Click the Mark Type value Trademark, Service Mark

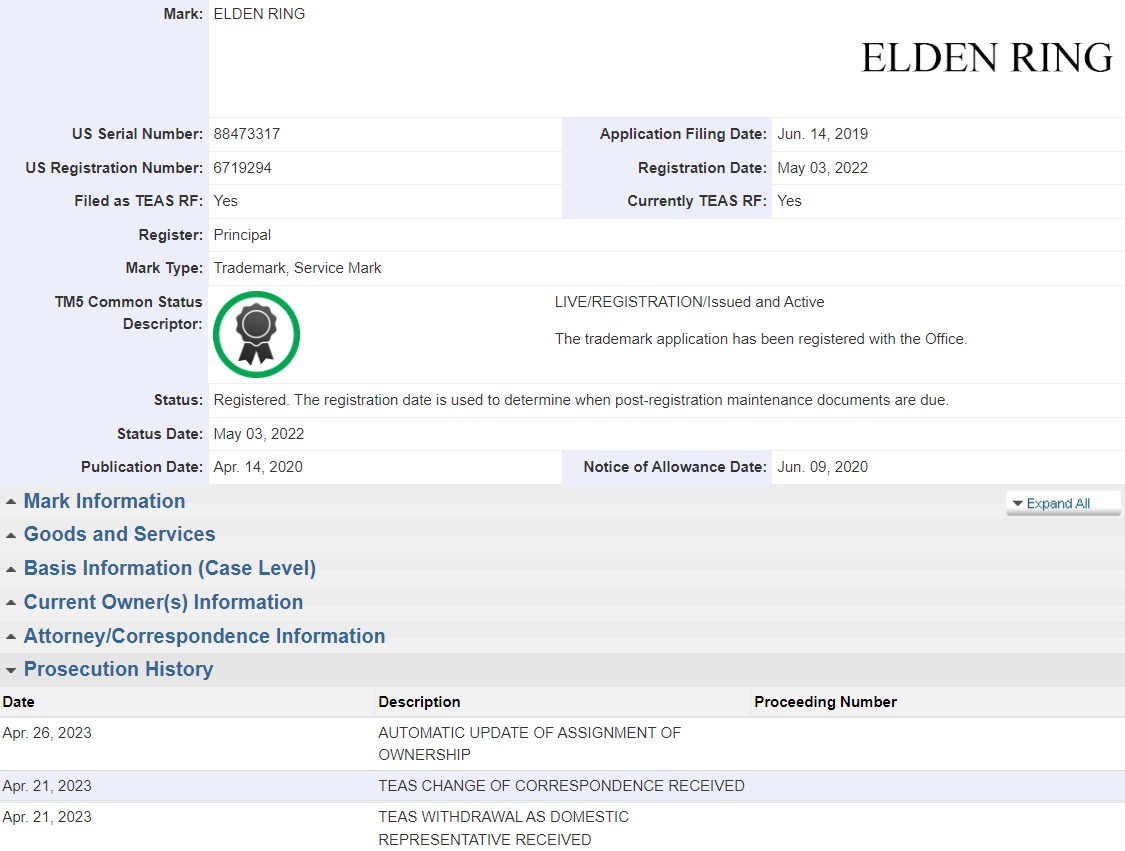[x=297, y=268]
